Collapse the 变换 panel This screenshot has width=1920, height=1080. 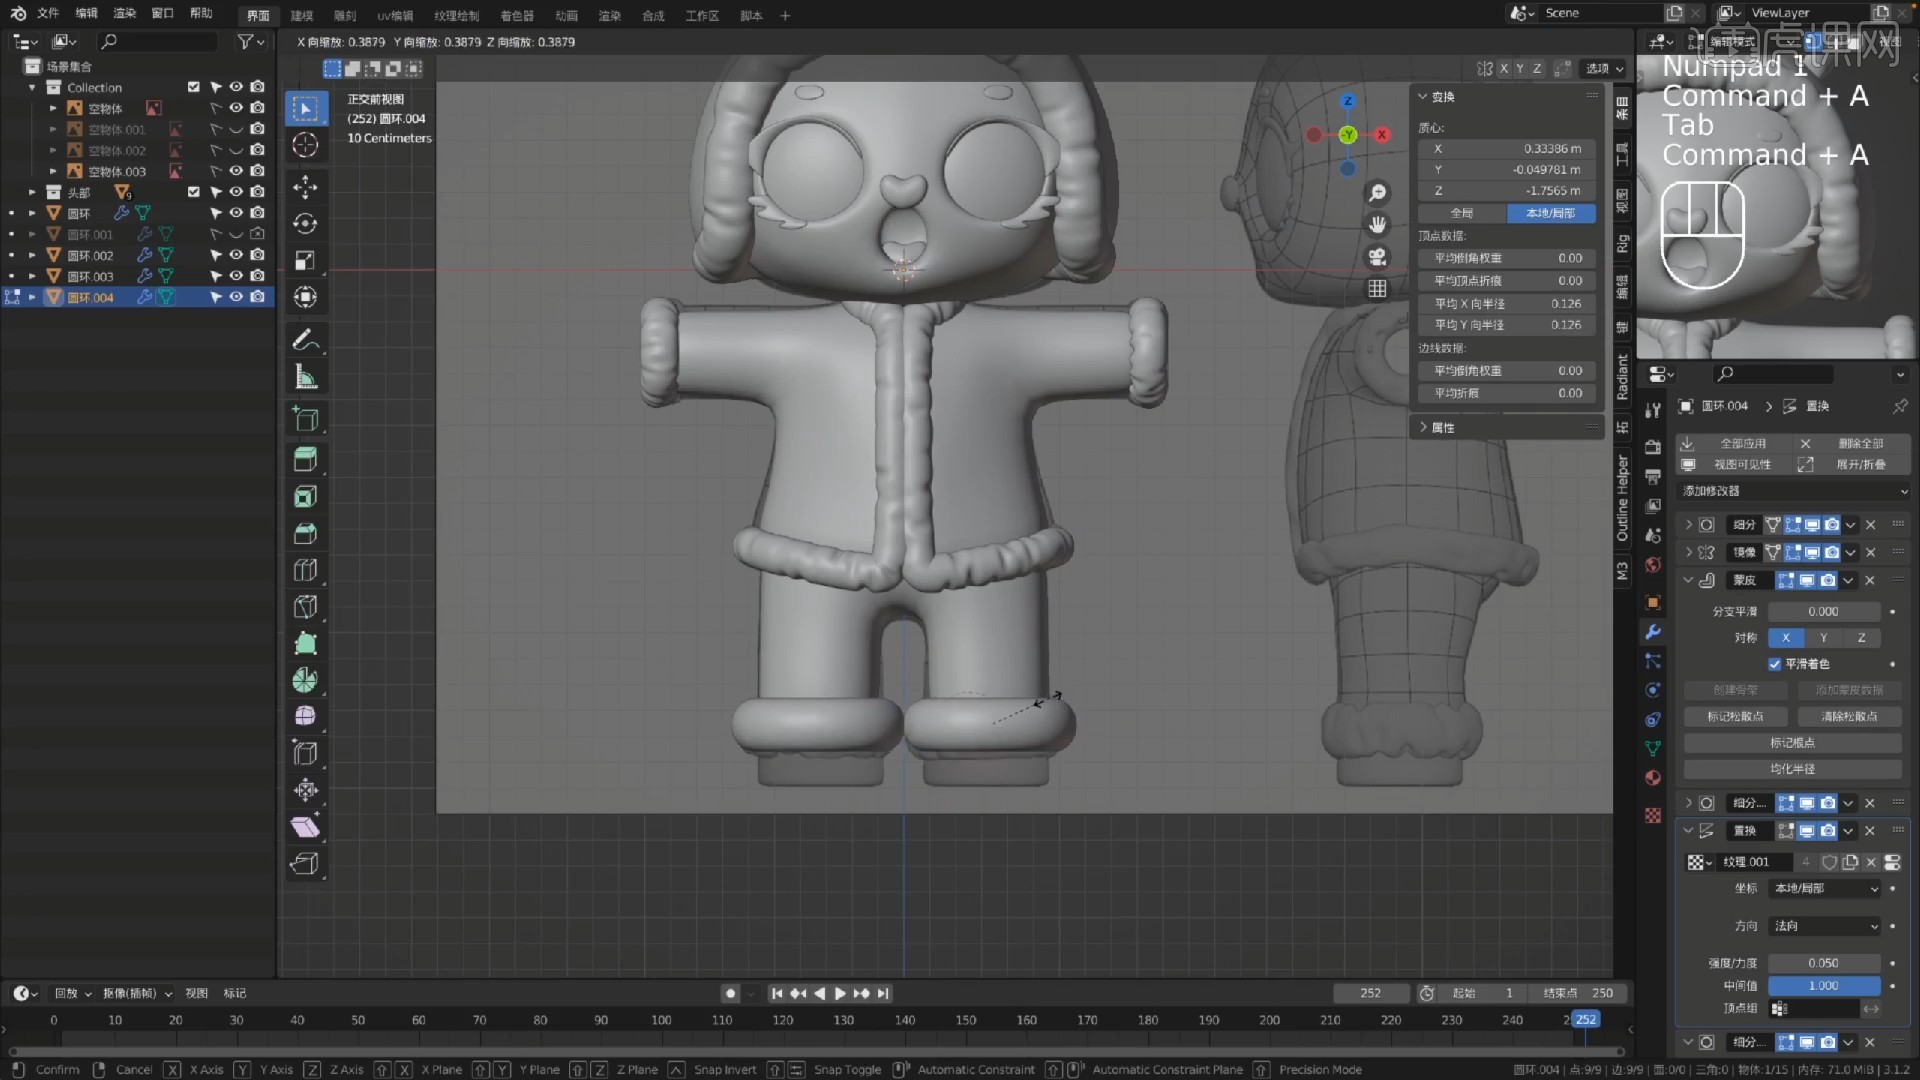click(x=1423, y=97)
